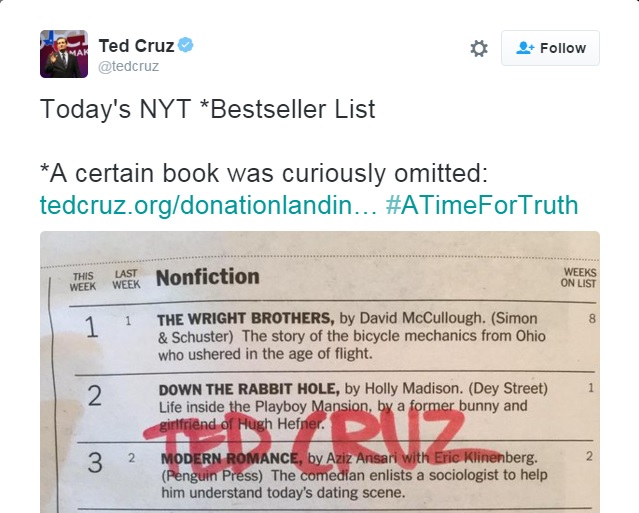Image resolution: width=639 pixels, height=513 pixels.
Task: Select the #ATimeForTruth hashtag
Action: 482,205
